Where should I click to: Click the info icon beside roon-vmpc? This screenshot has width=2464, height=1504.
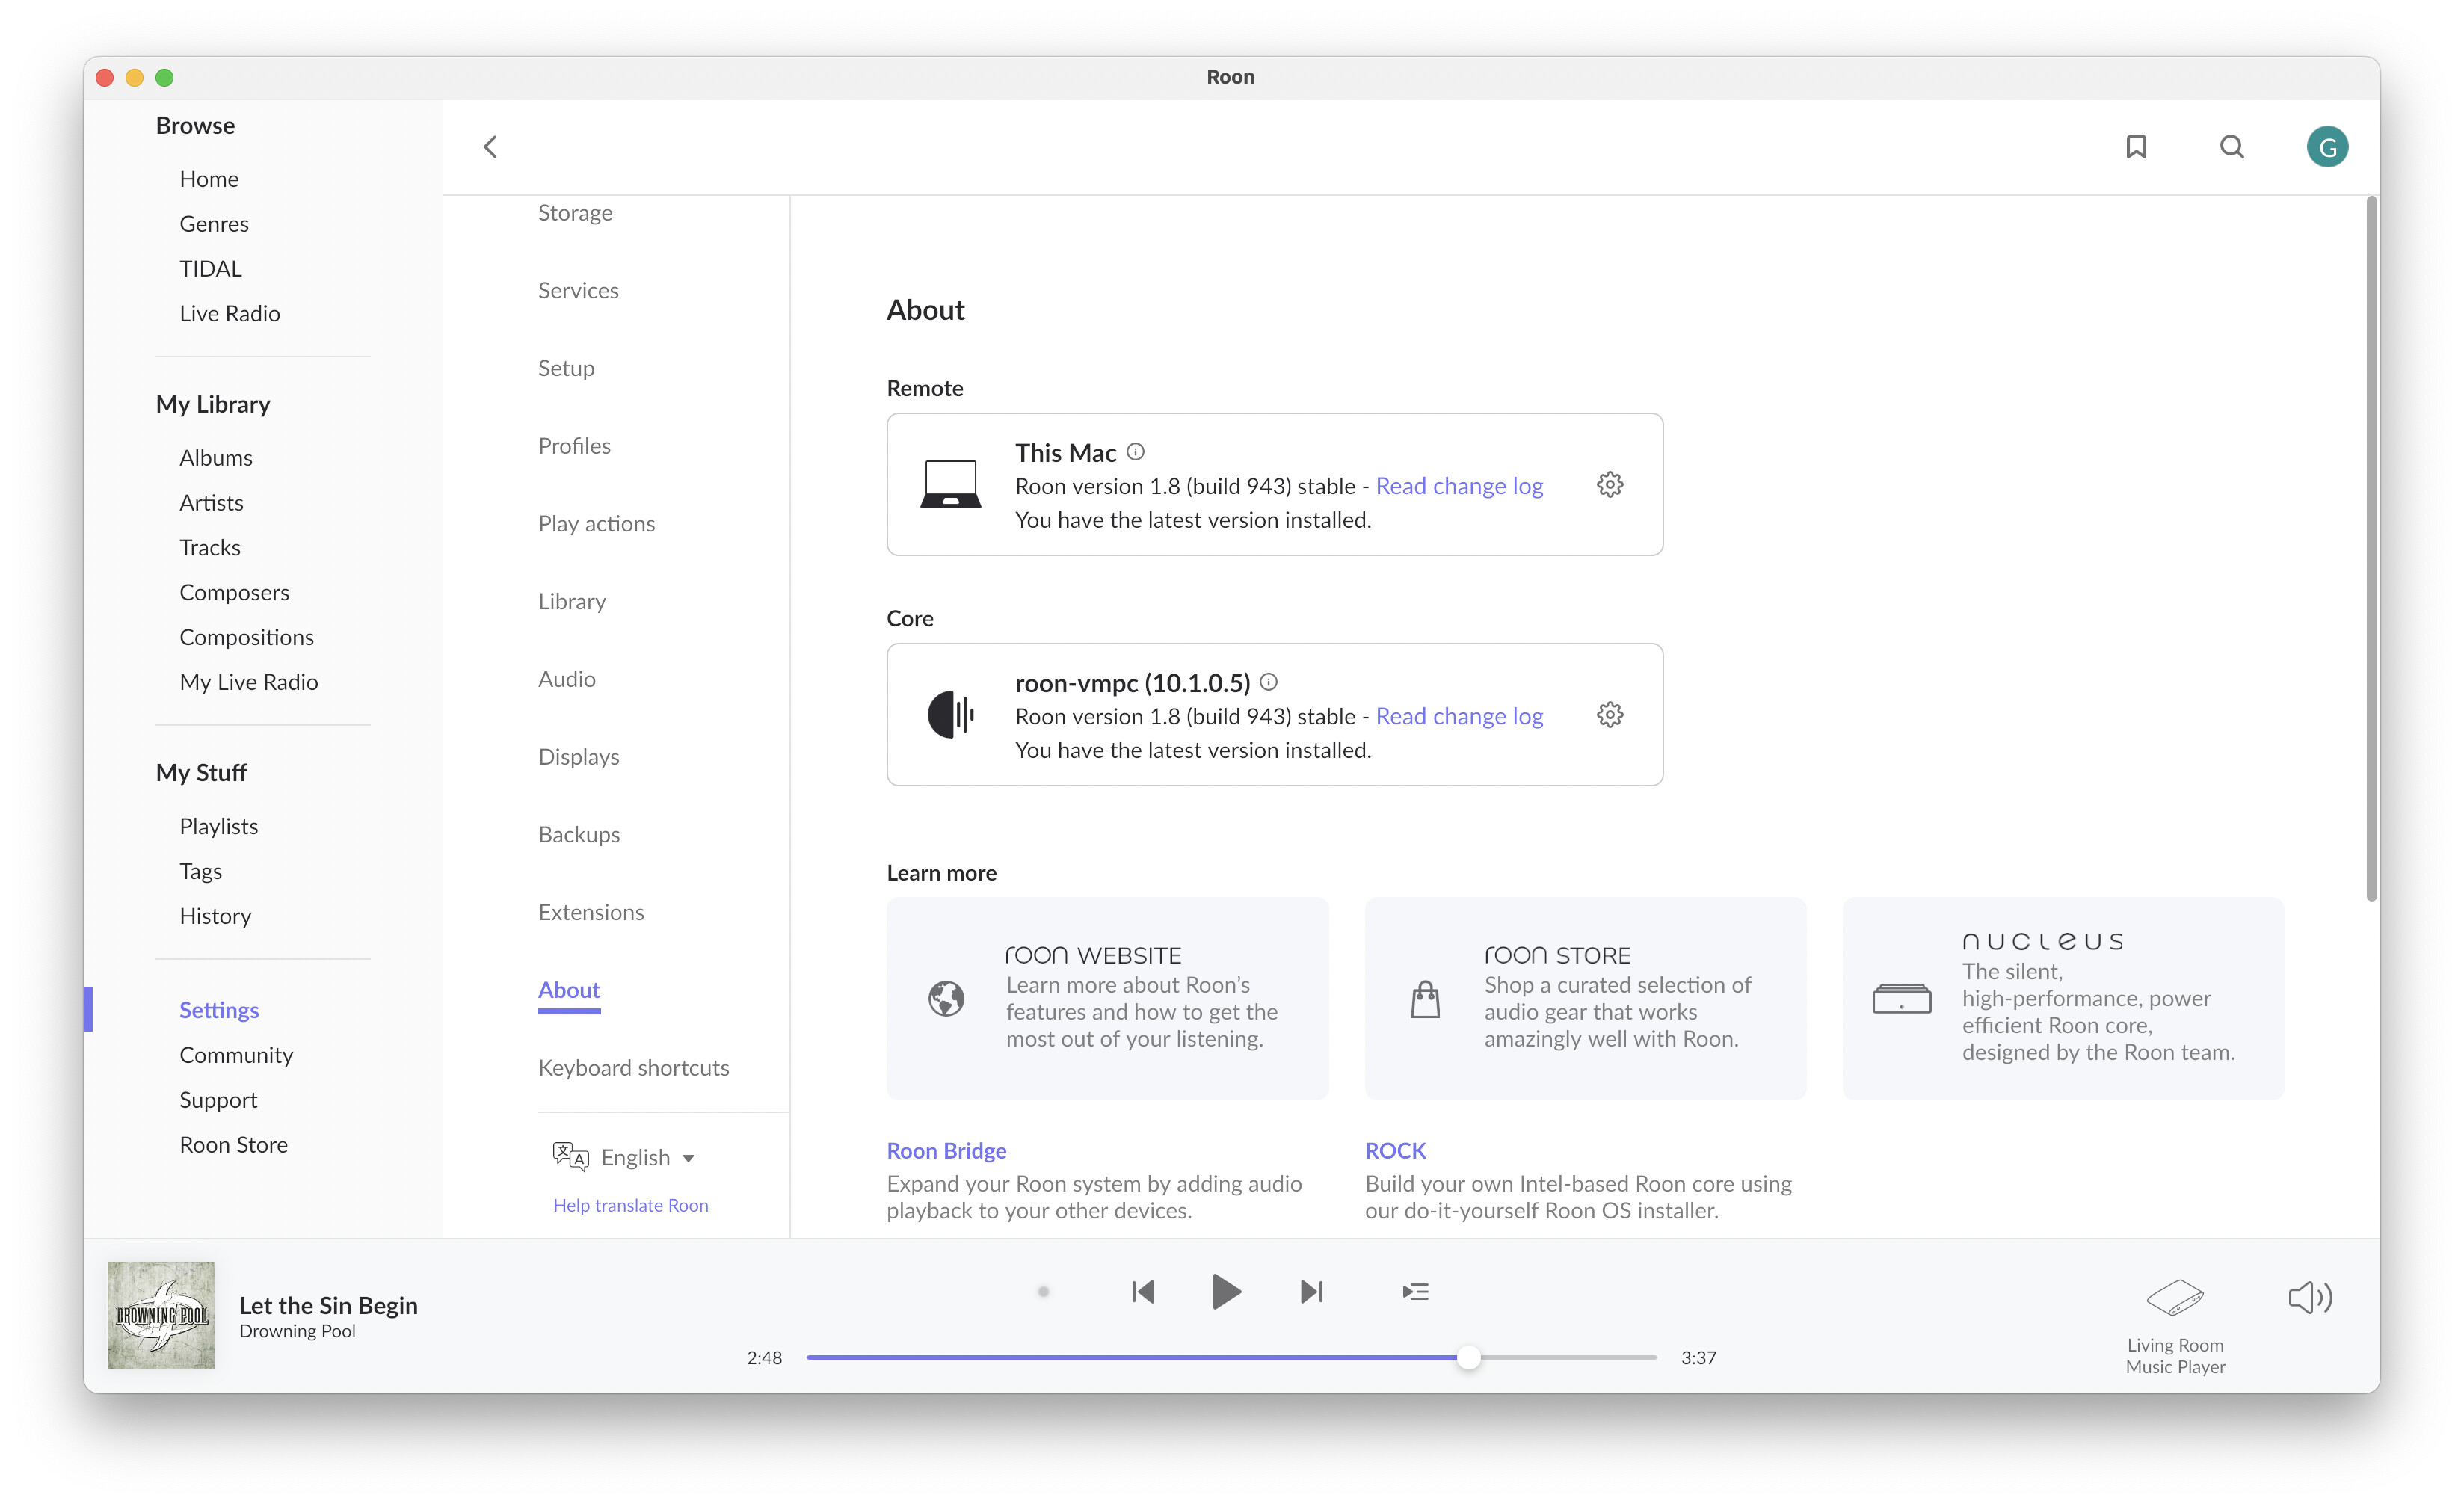(x=1268, y=682)
